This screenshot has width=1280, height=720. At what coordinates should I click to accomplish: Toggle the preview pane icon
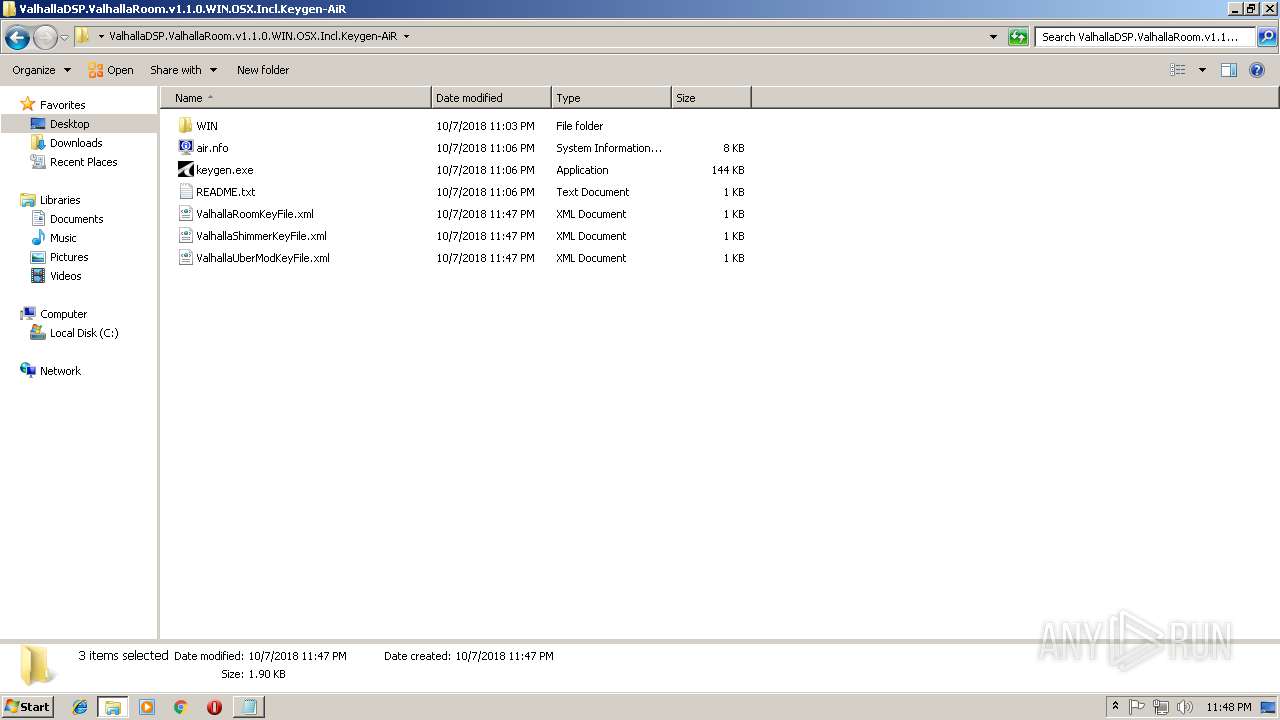[x=1229, y=70]
